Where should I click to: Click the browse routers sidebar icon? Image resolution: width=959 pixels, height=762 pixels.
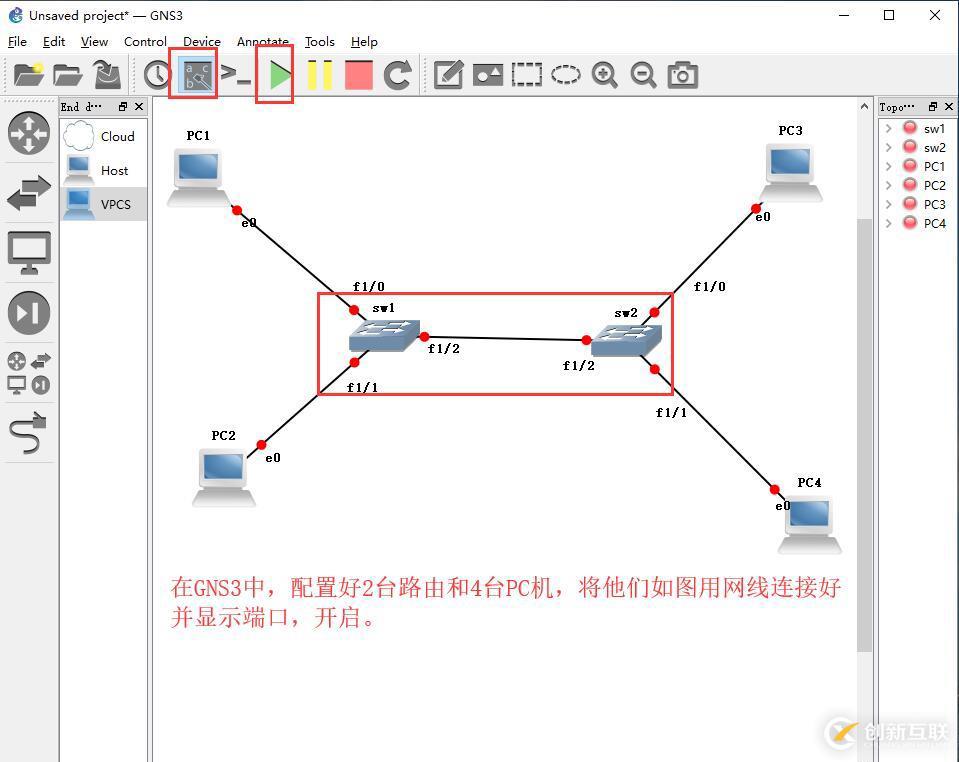click(x=29, y=133)
